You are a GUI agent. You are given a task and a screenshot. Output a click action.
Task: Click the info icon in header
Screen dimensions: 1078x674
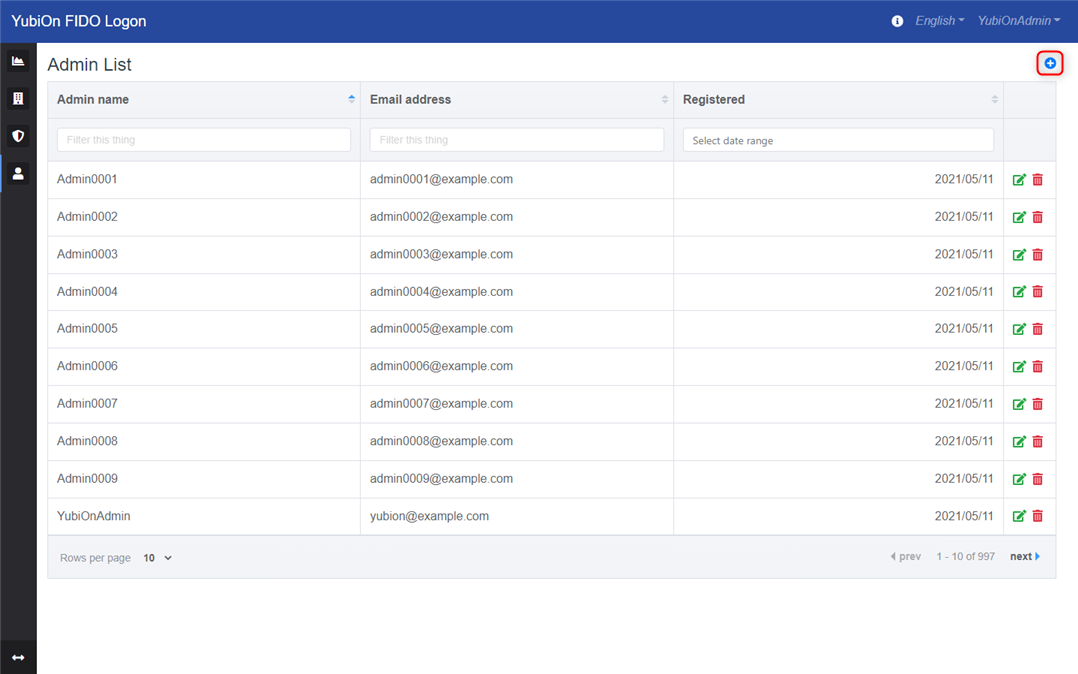897,21
